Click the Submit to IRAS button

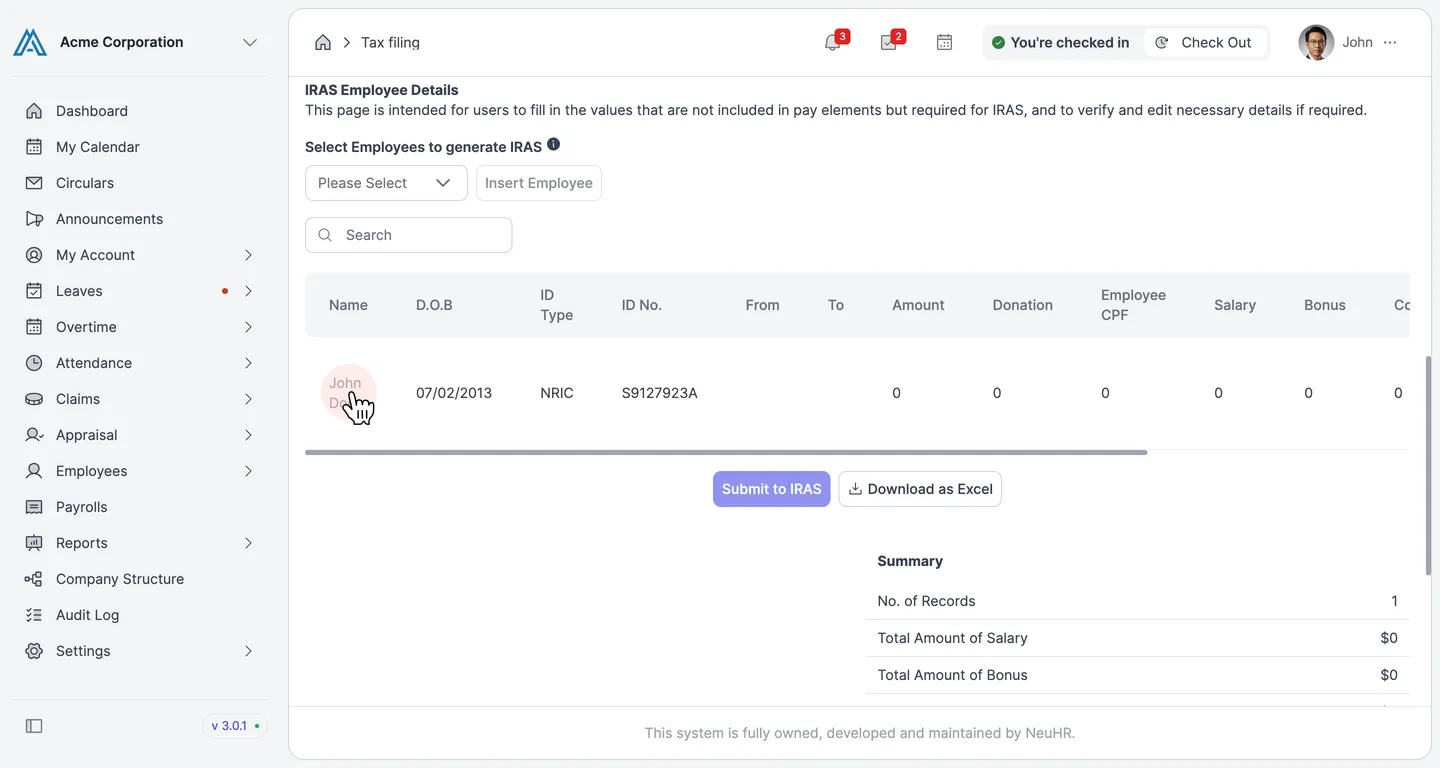(x=772, y=489)
